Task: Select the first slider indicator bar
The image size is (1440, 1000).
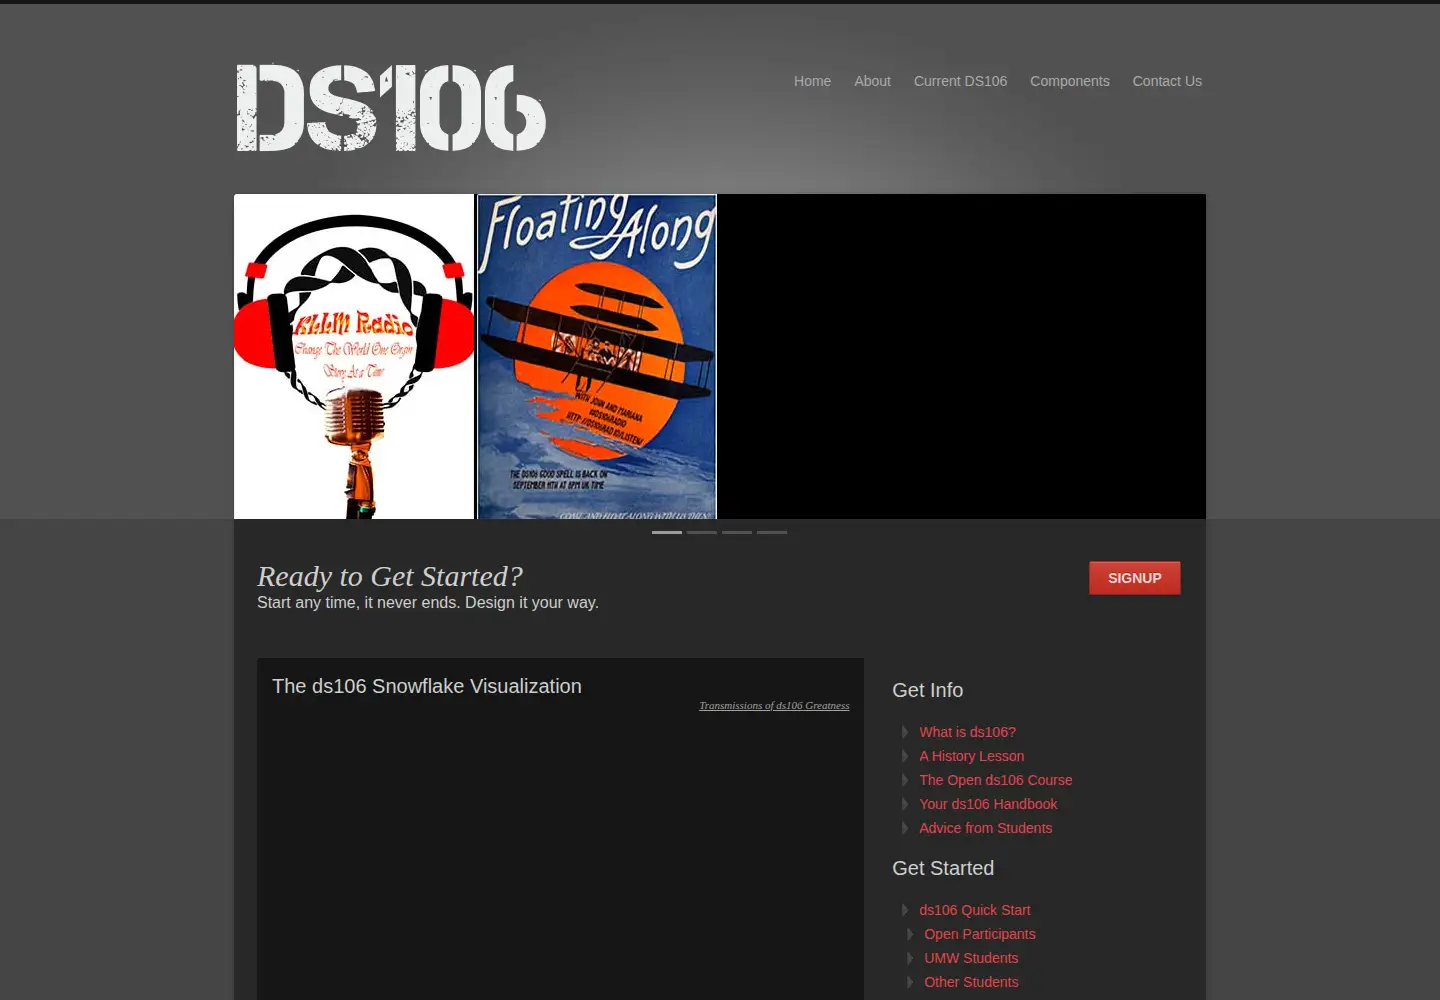Action: [x=667, y=532]
